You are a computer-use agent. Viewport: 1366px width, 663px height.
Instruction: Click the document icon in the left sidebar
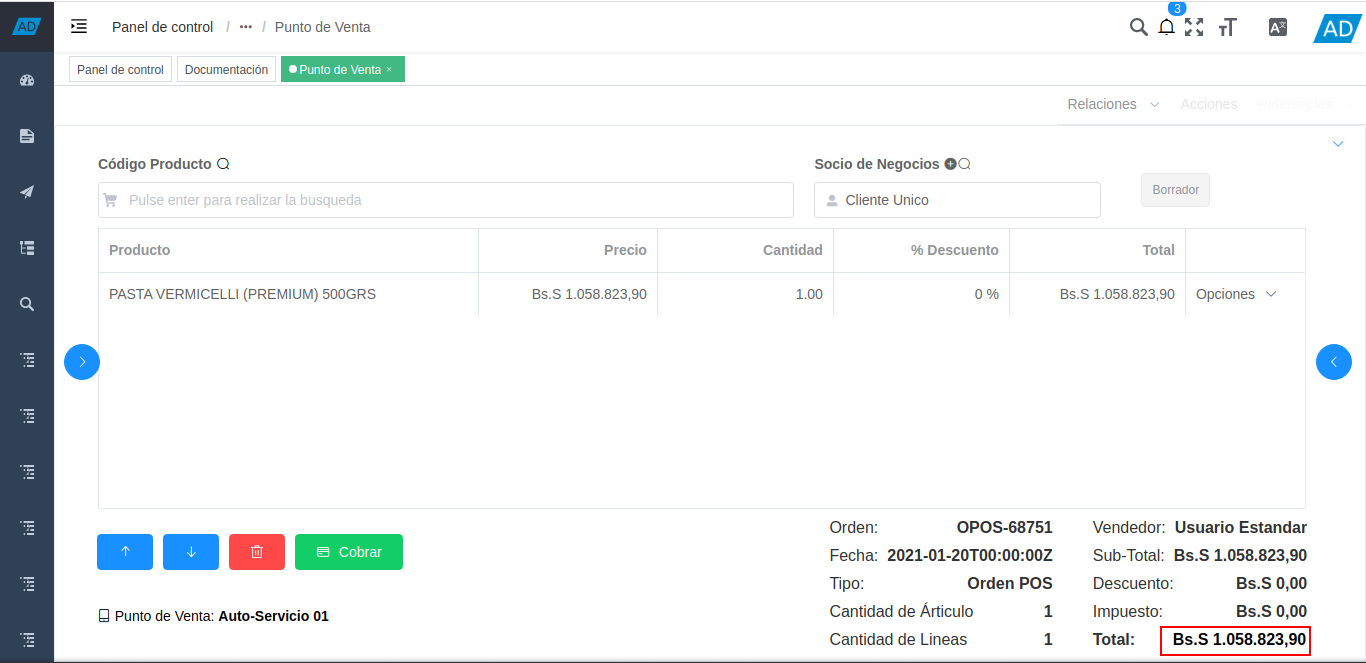[27, 135]
